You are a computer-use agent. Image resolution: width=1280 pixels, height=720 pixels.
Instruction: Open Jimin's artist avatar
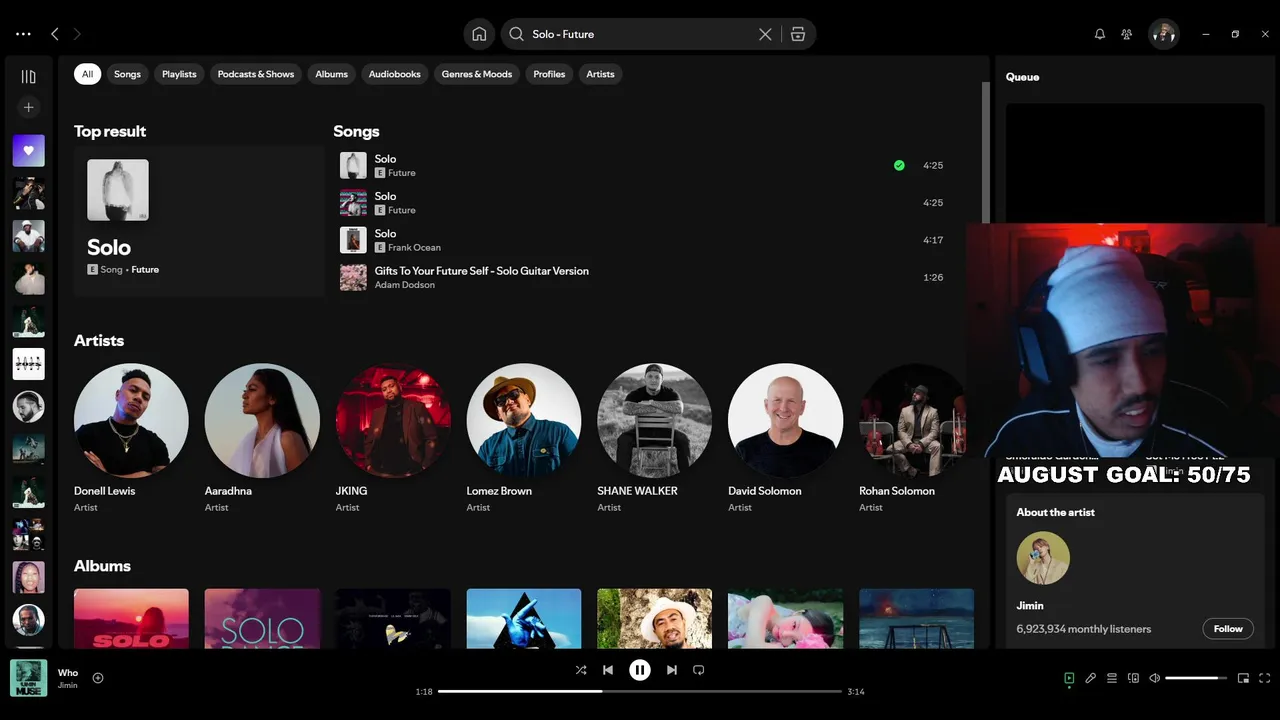pos(1043,558)
